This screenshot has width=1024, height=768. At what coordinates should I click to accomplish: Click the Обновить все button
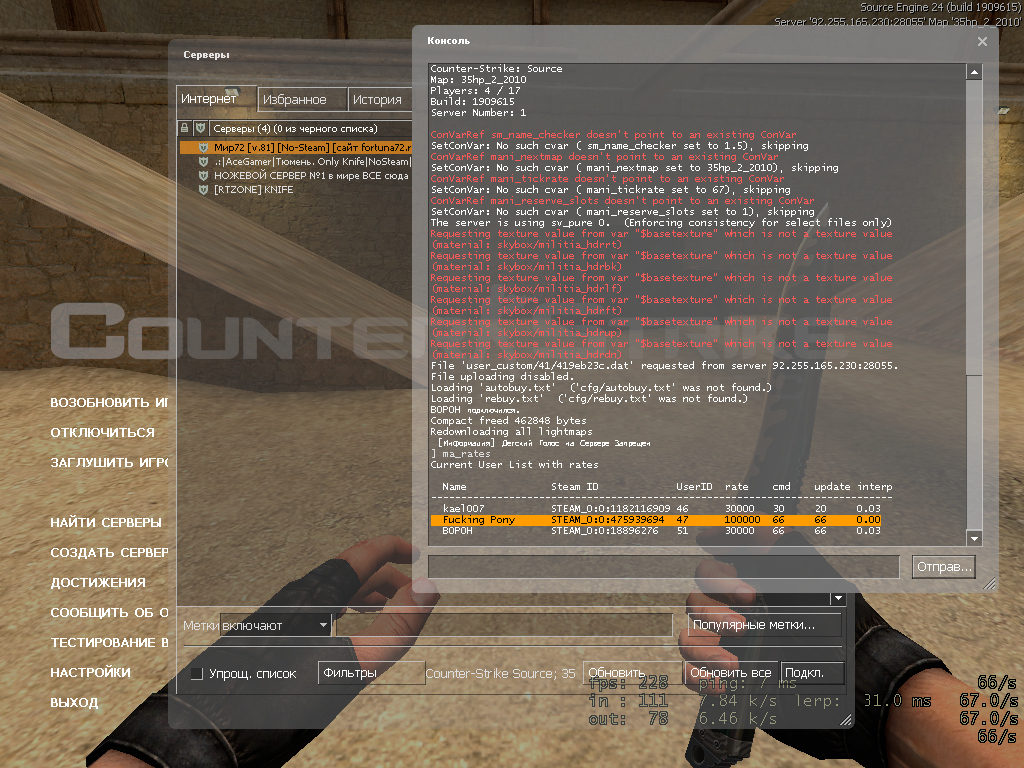(730, 673)
